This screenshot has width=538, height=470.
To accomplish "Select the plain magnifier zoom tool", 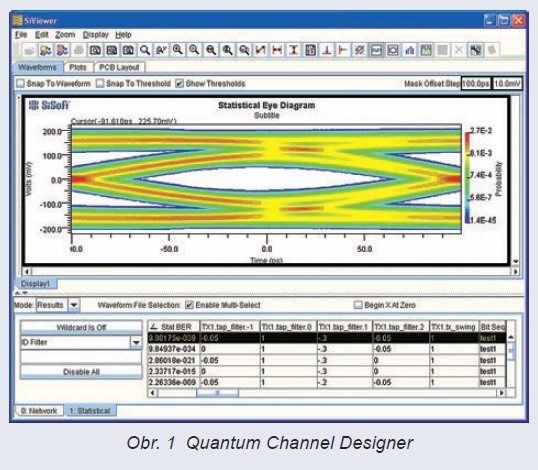I will (x=145, y=50).
